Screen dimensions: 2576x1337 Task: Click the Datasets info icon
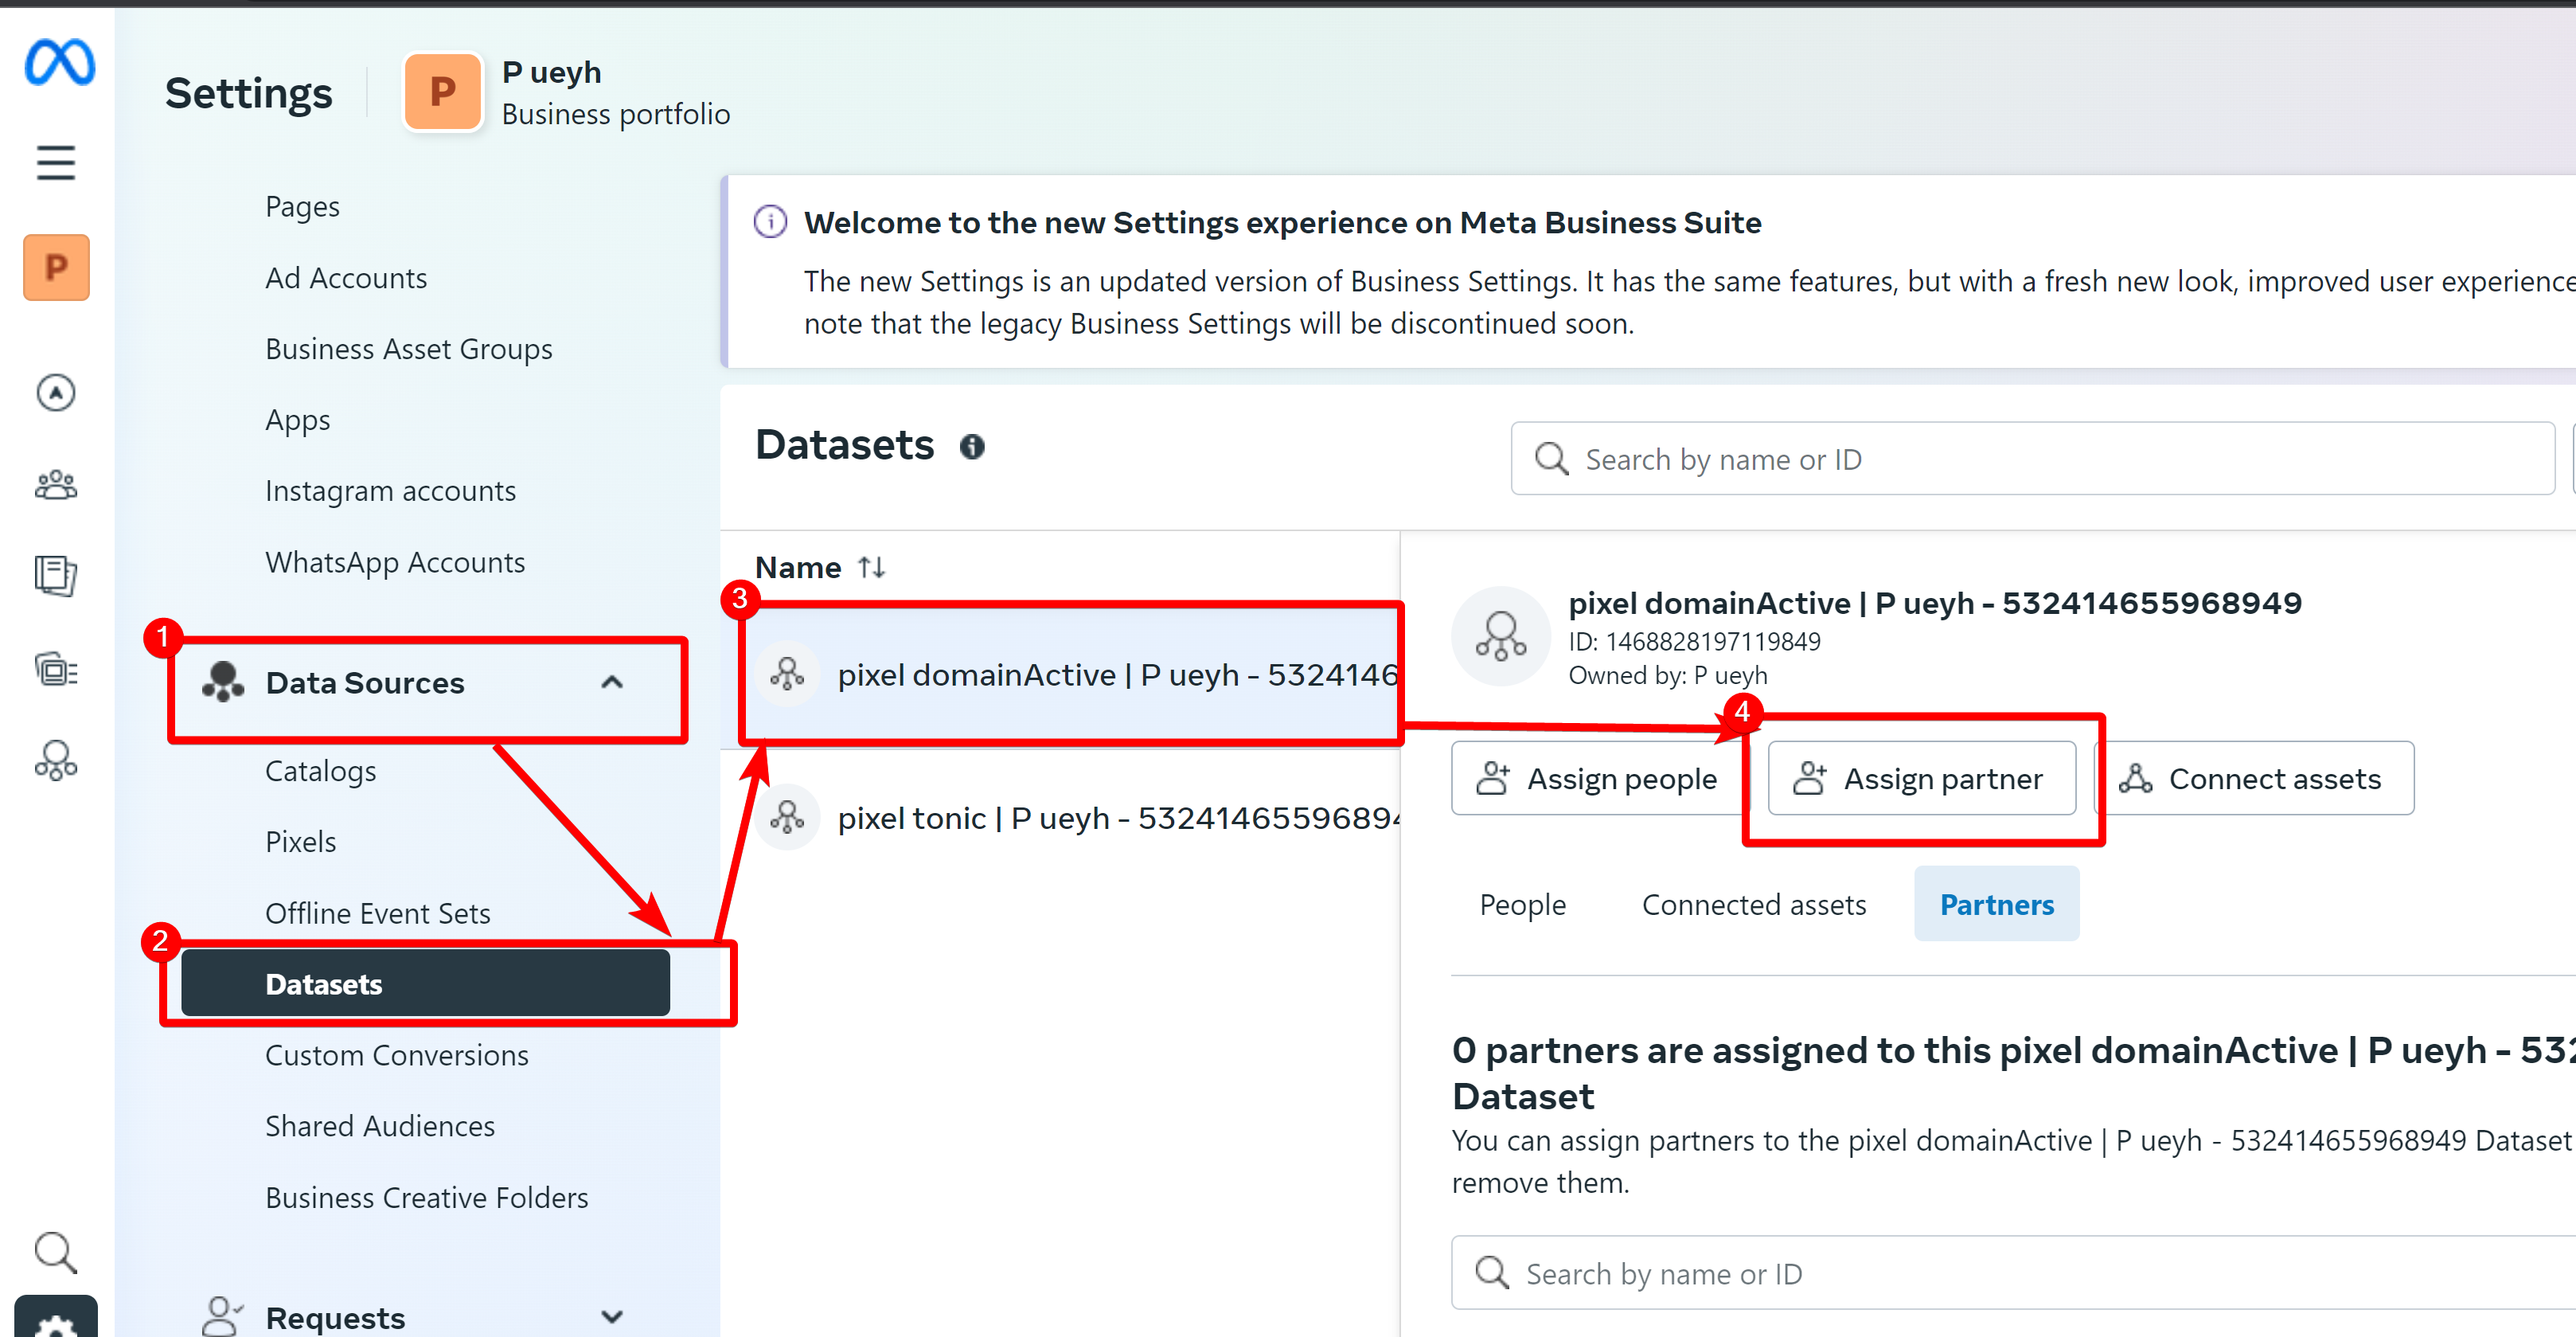(x=972, y=446)
